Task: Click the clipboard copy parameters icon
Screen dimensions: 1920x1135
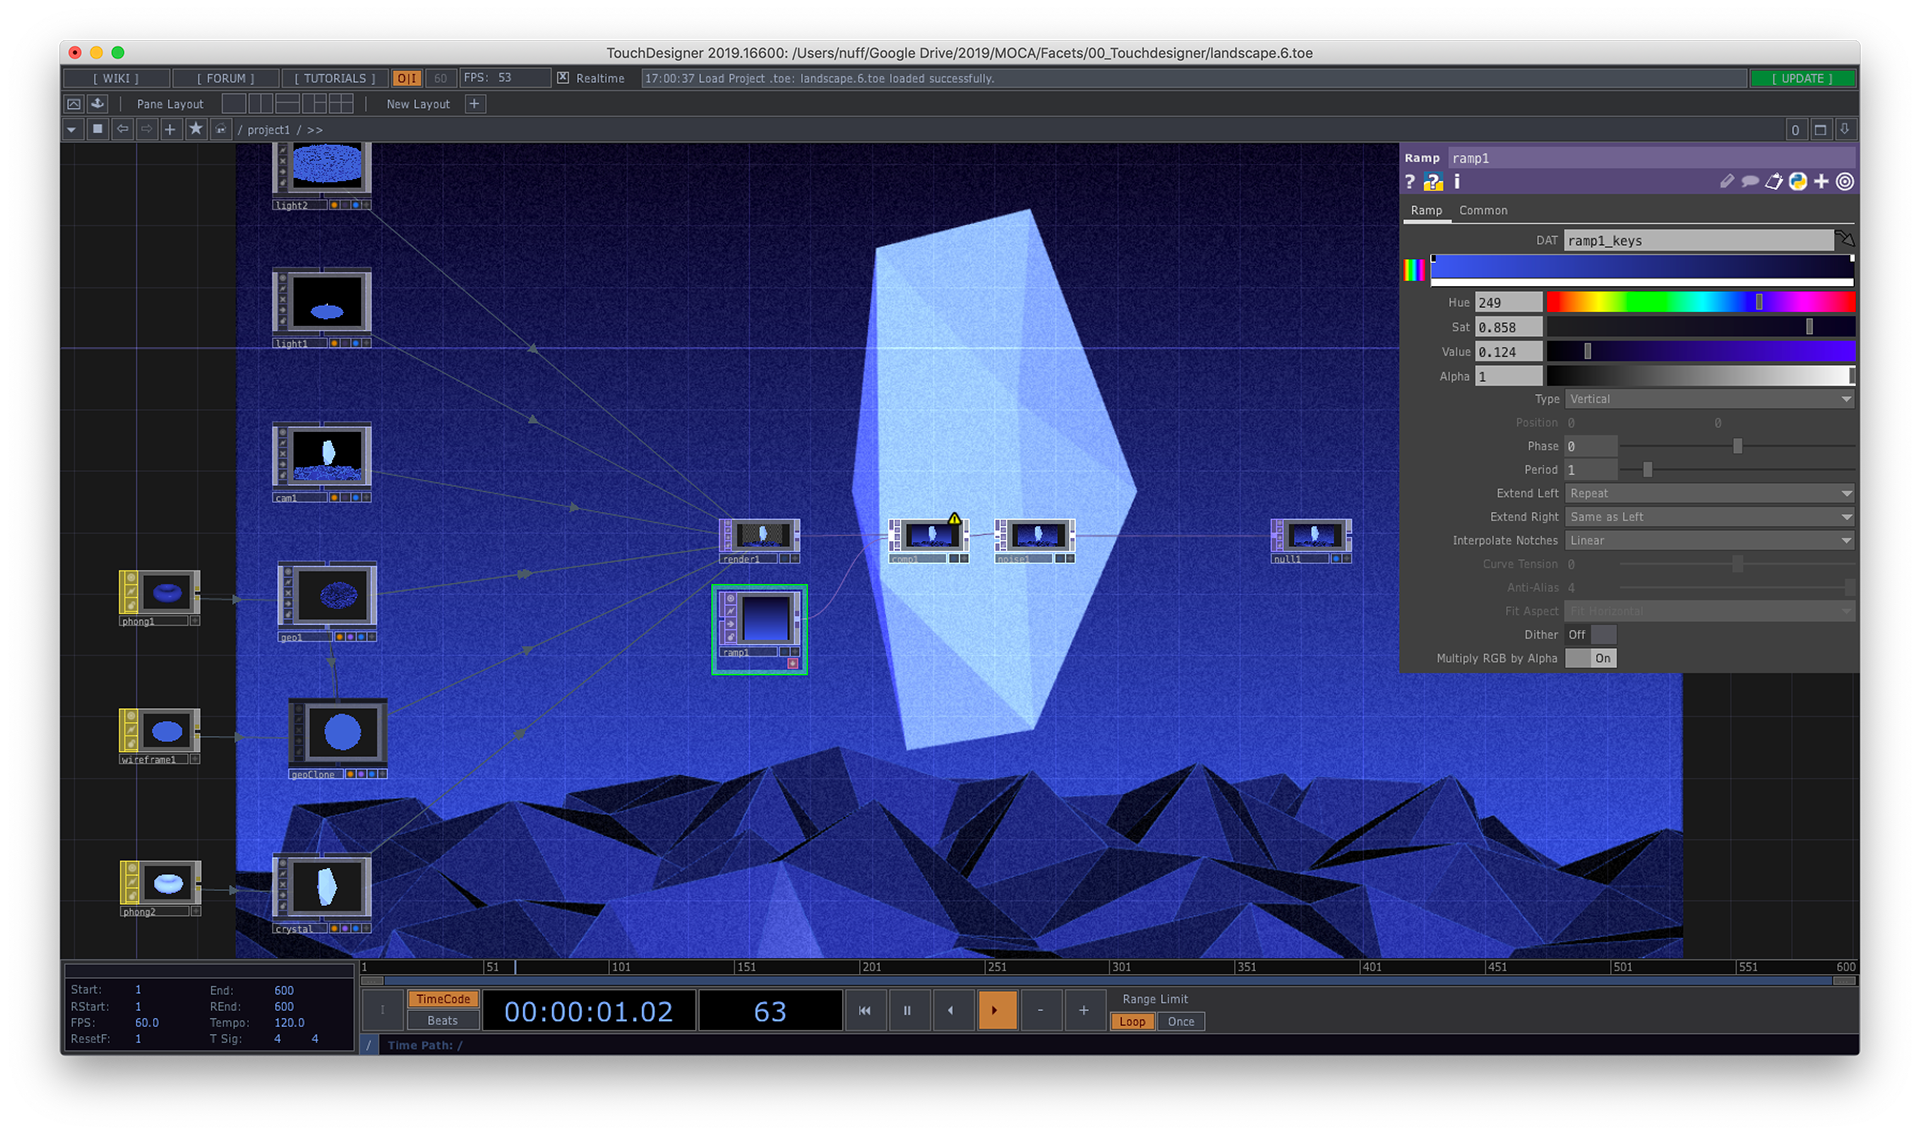Action: click(x=1773, y=182)
